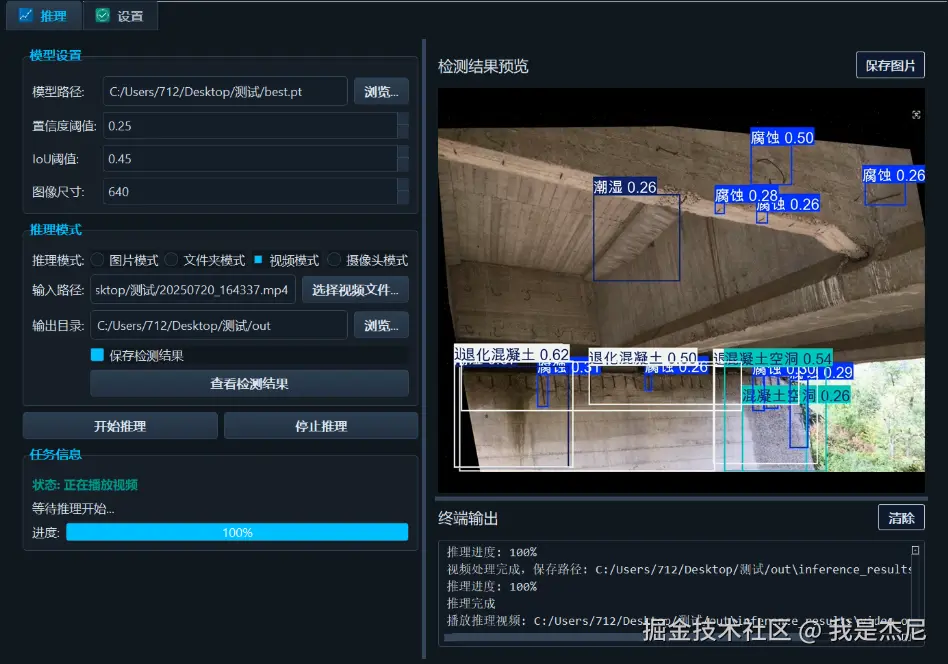Click the 100% progress bar
948x664 pixels.
tap(237, 532)
